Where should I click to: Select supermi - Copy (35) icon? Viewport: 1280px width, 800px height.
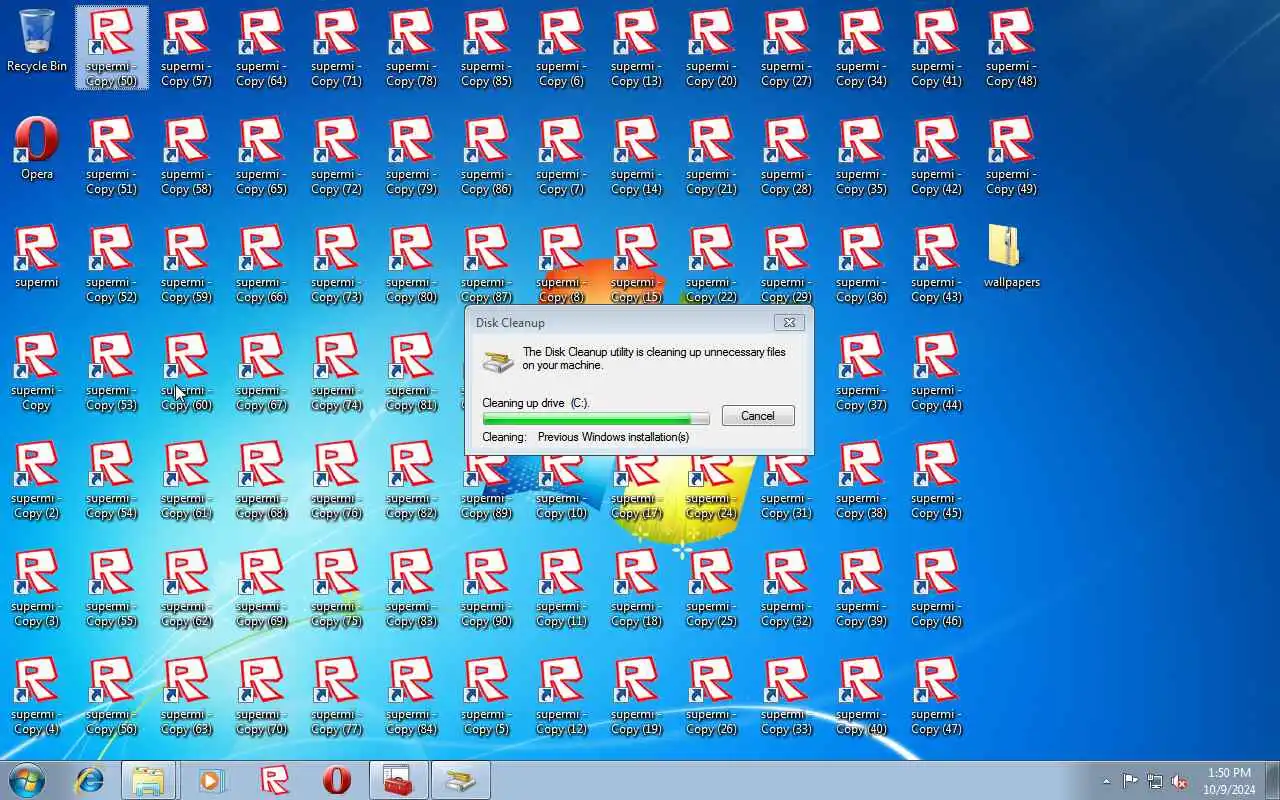coord(862,156)
